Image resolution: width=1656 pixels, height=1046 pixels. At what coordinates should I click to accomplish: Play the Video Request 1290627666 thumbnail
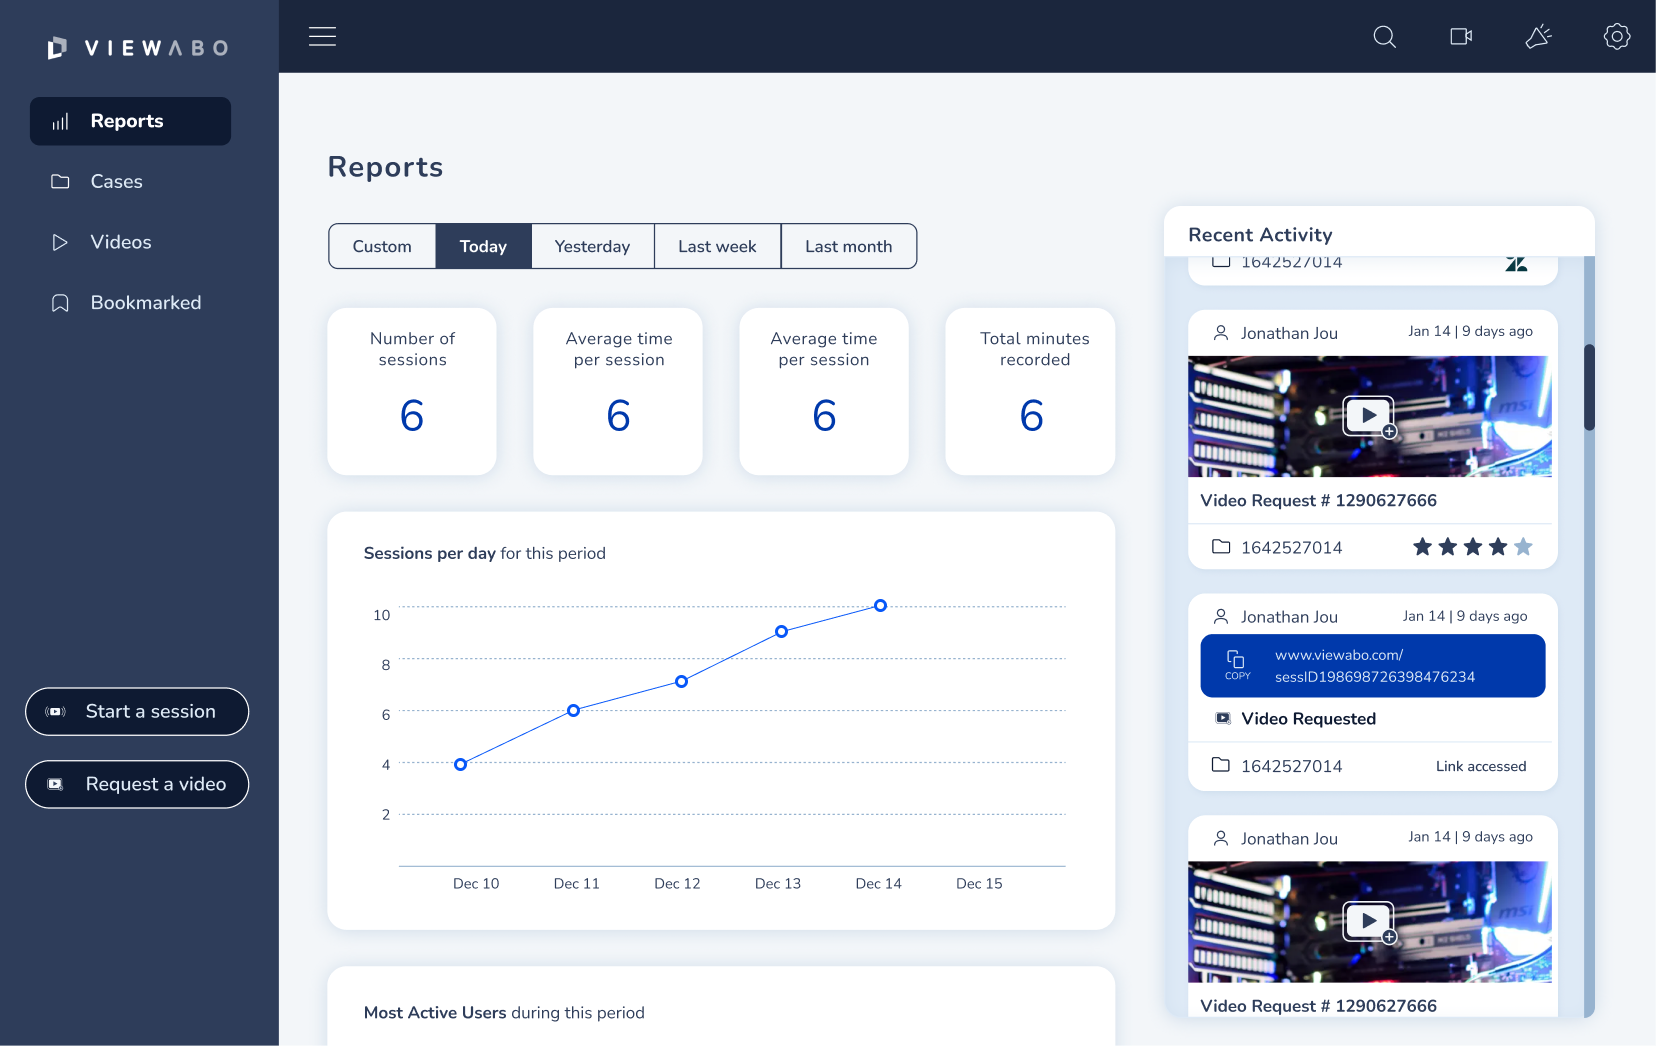coord(1369,417)
